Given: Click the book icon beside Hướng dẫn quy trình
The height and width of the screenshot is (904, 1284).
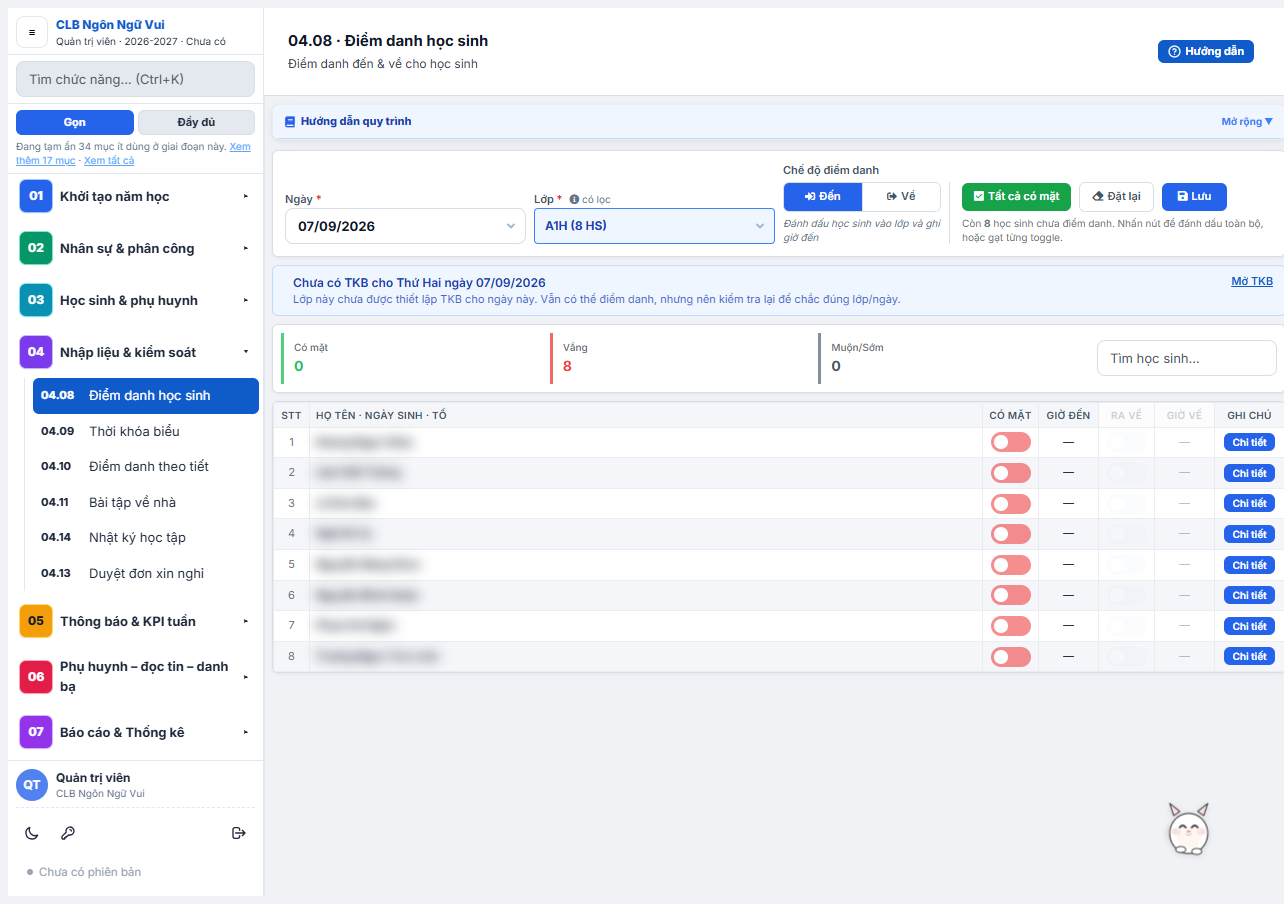Looking at the screenshot, I should pyautogui.click(x=290, y=122).
